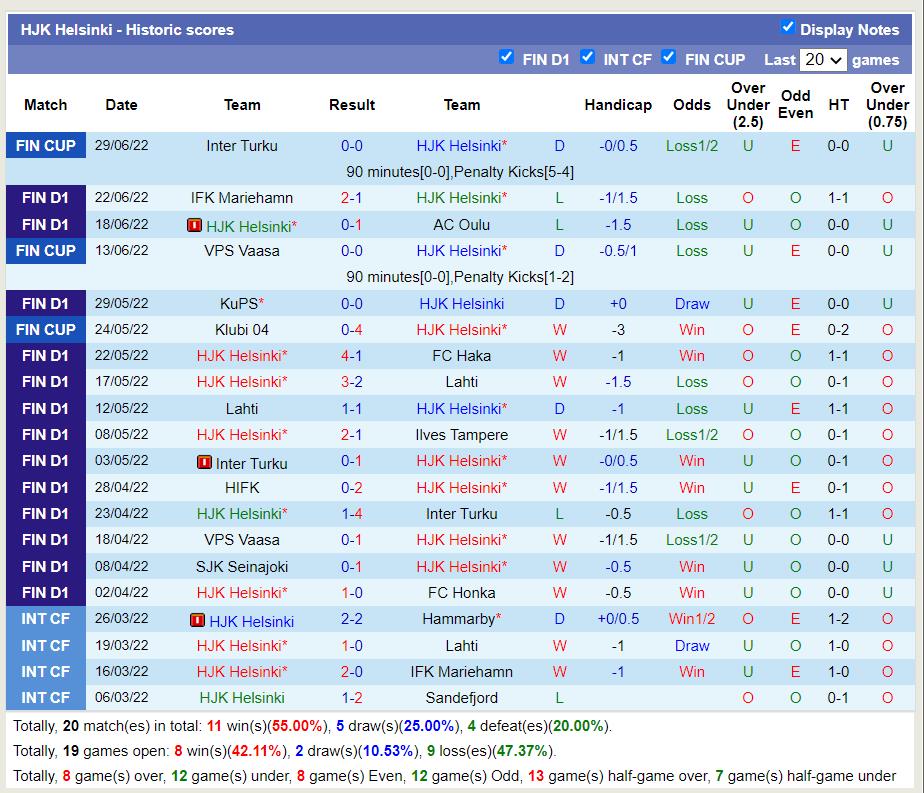Click red card icon beside HJK Helsinki on 18/06/22
Screen dimensions: 924x793
[x=194, y=226]
